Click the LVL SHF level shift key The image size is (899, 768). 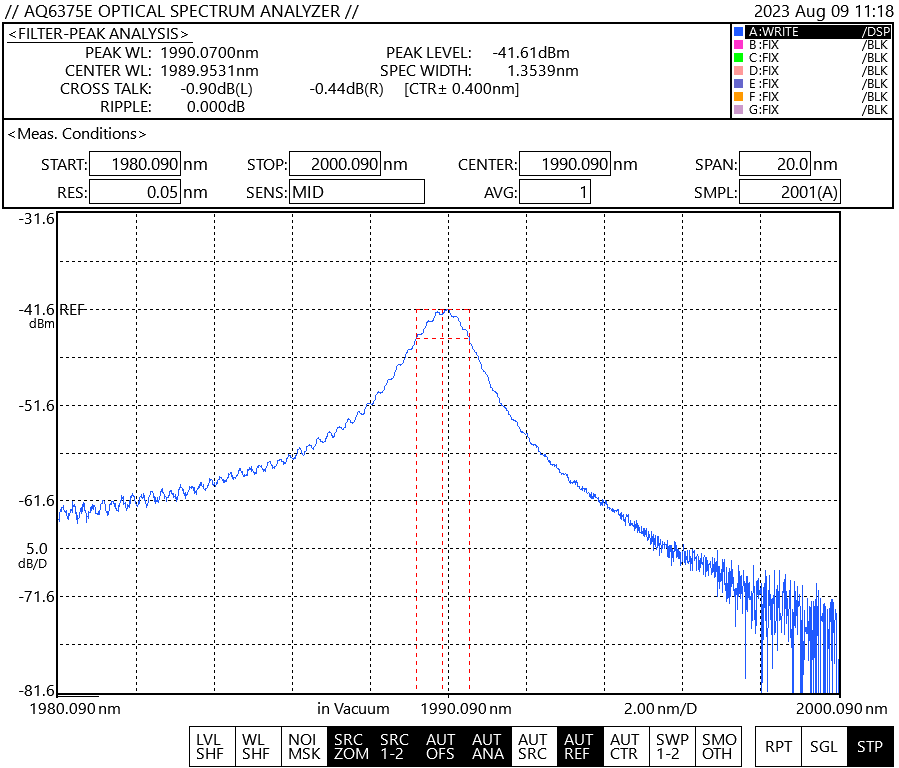pyautogui.click(x=209, y=746)
